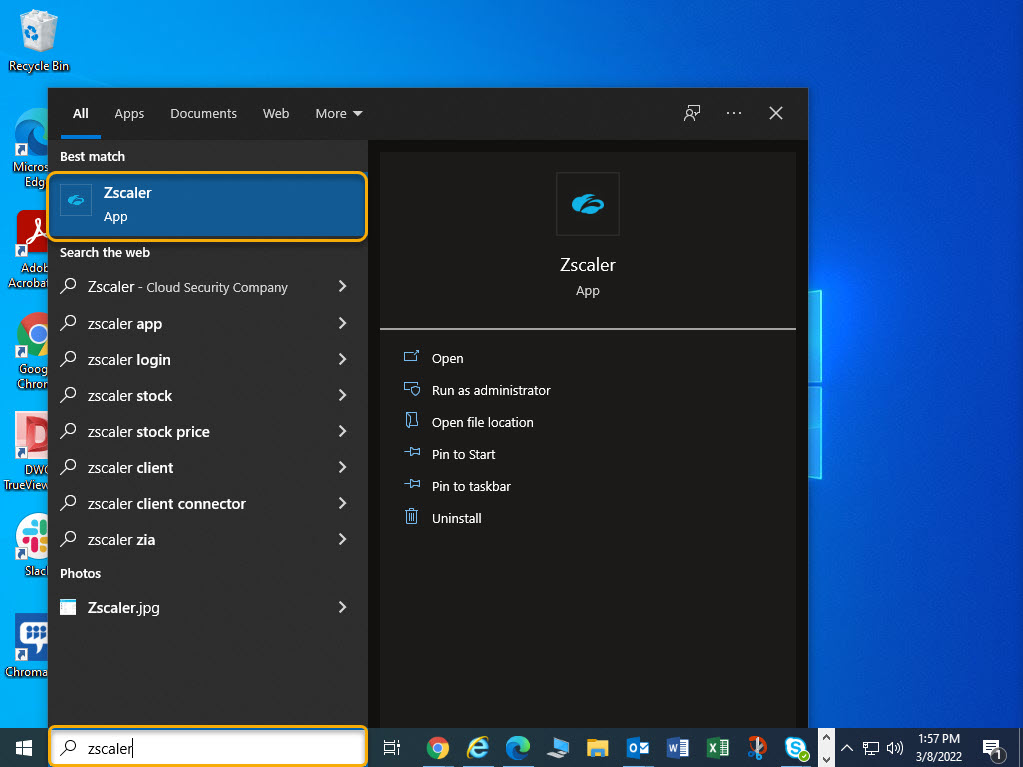This screenshot has width=1023, height=767.
Task: Open network status tray icon
Action: 870,747
